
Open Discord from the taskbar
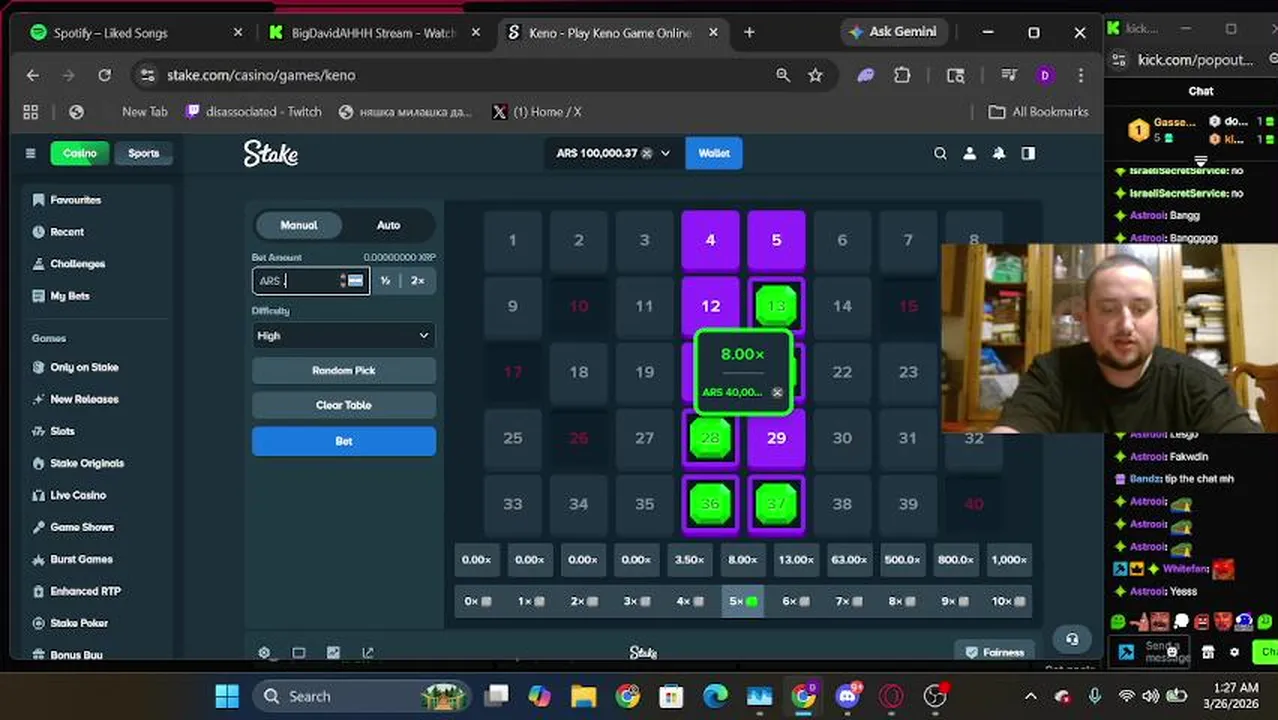(x=847, y=696)
